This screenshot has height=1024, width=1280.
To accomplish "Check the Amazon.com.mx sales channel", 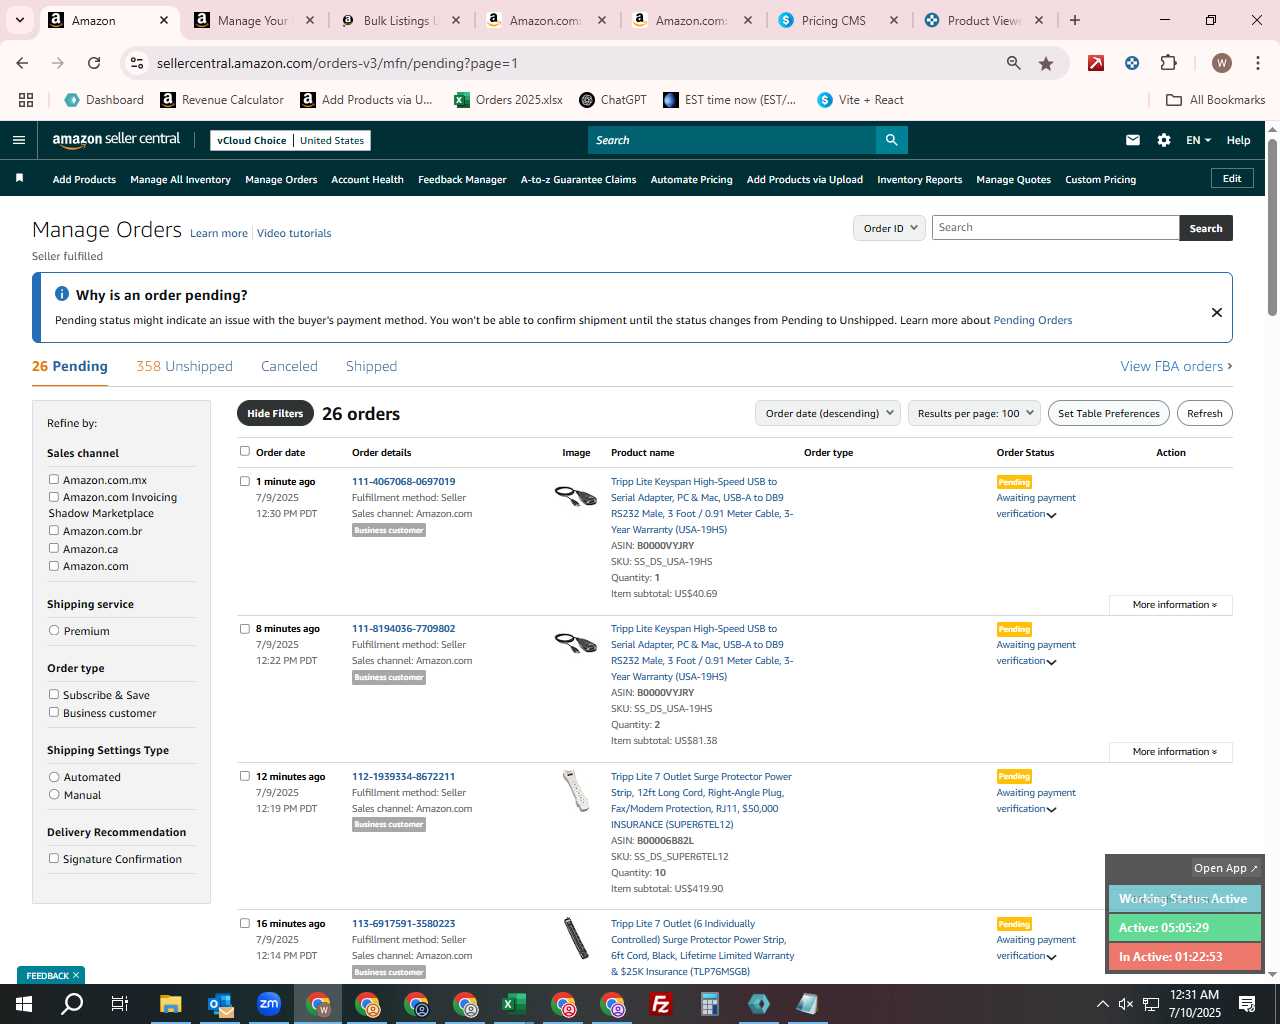I will coord(54,479).
